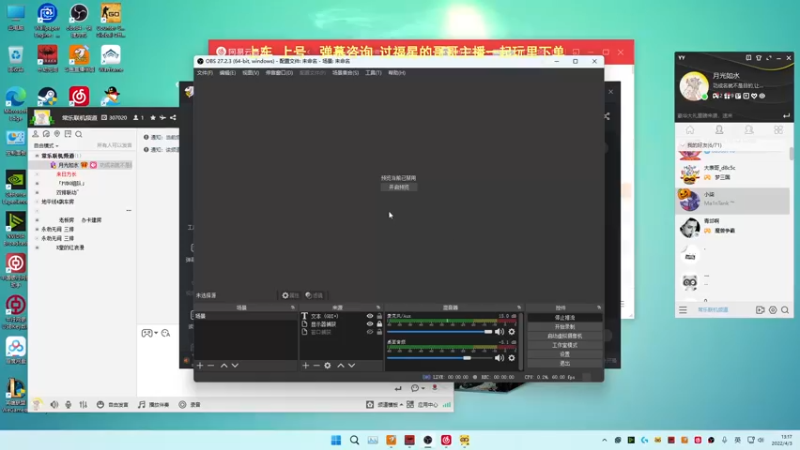
Task: Click the 停止推流 button in OBS controls
Action: tap(564, 317)
